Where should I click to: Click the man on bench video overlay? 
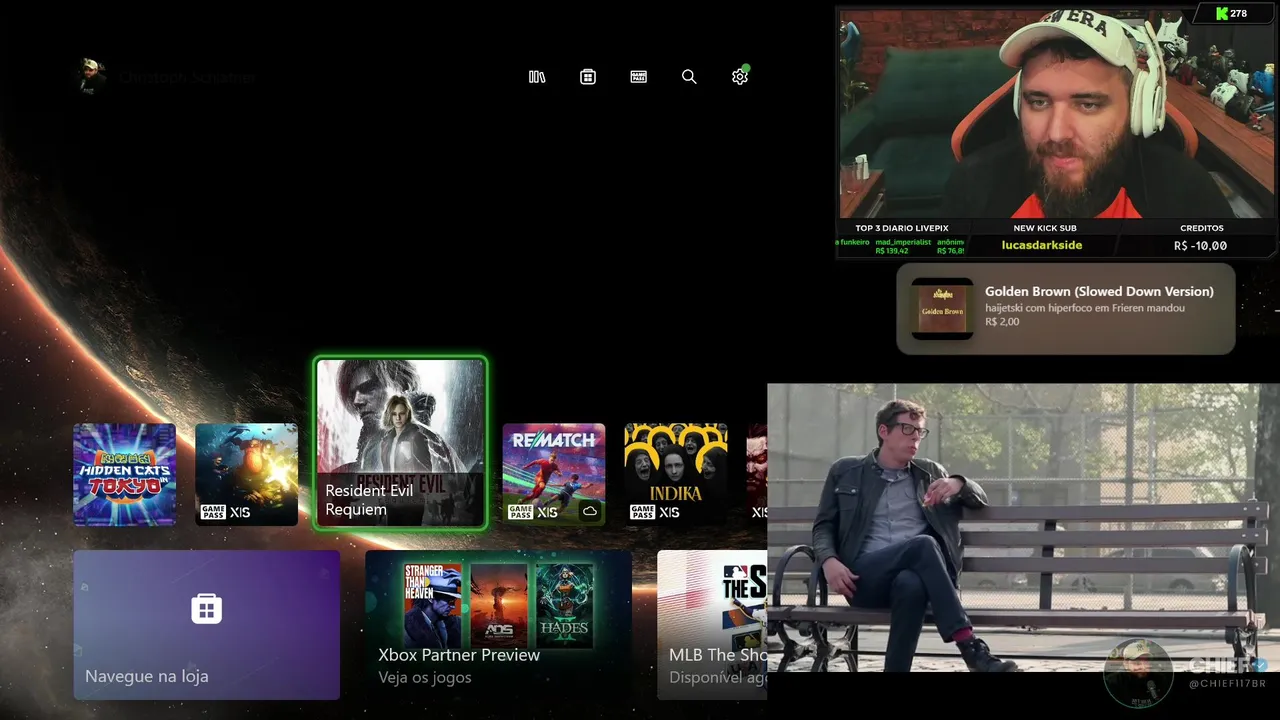click(x=1023, y=527)
